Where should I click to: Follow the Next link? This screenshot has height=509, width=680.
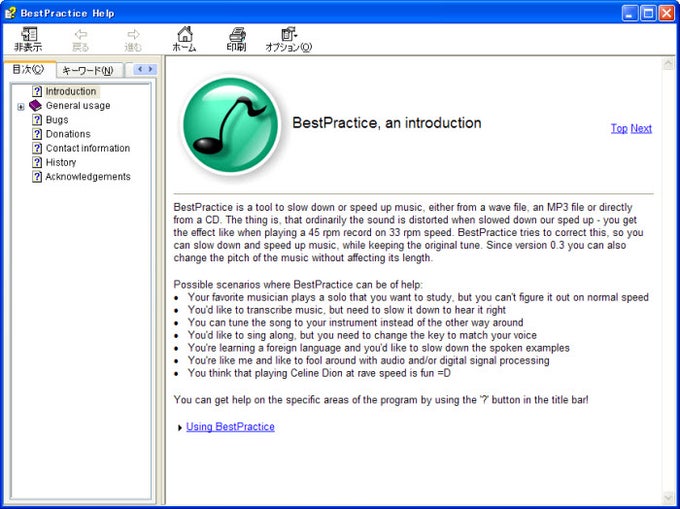click(641, 128)
